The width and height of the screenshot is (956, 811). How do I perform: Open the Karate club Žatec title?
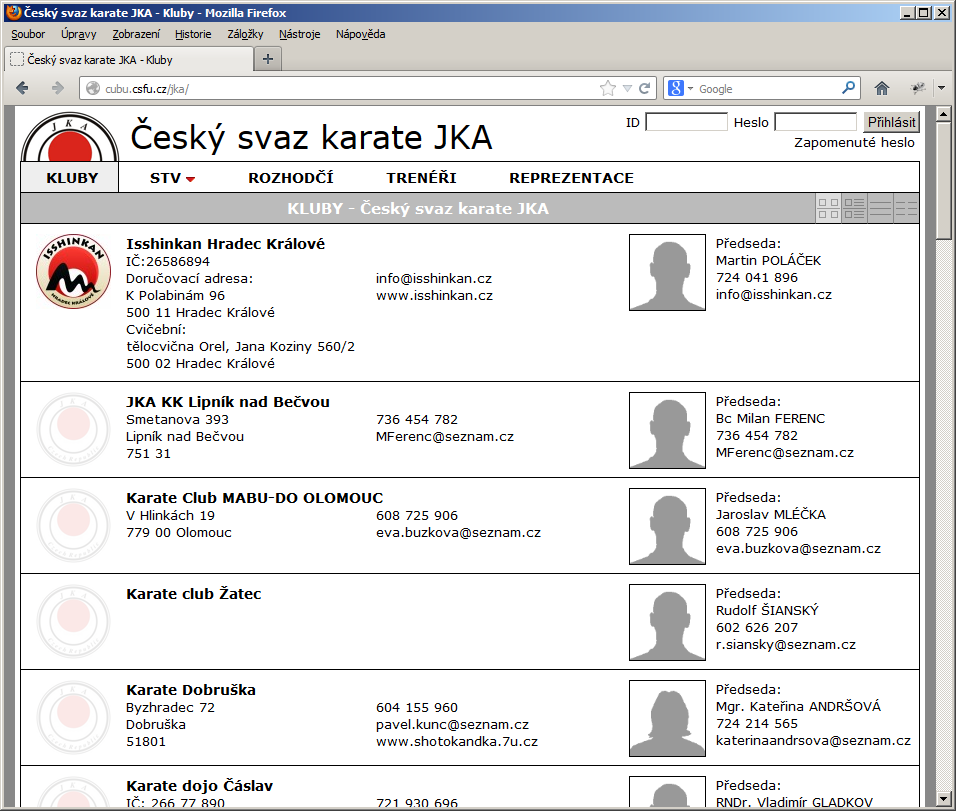(x=194, y=594)
